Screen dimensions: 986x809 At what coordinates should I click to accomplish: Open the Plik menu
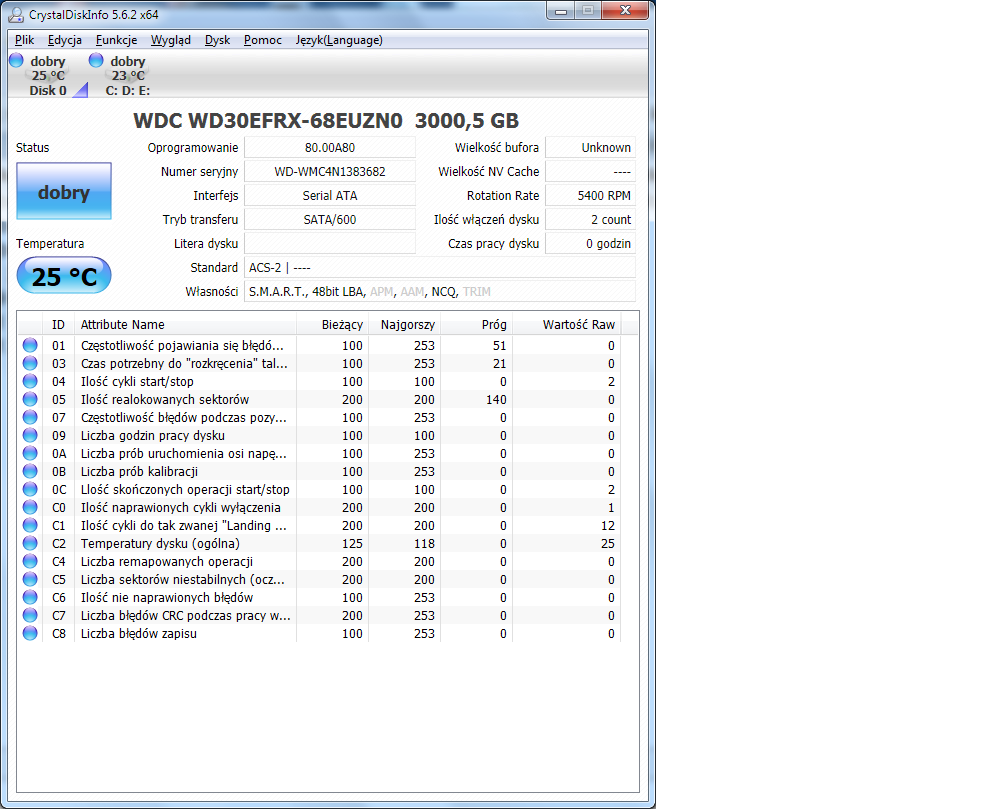click(x=25, y=40)
